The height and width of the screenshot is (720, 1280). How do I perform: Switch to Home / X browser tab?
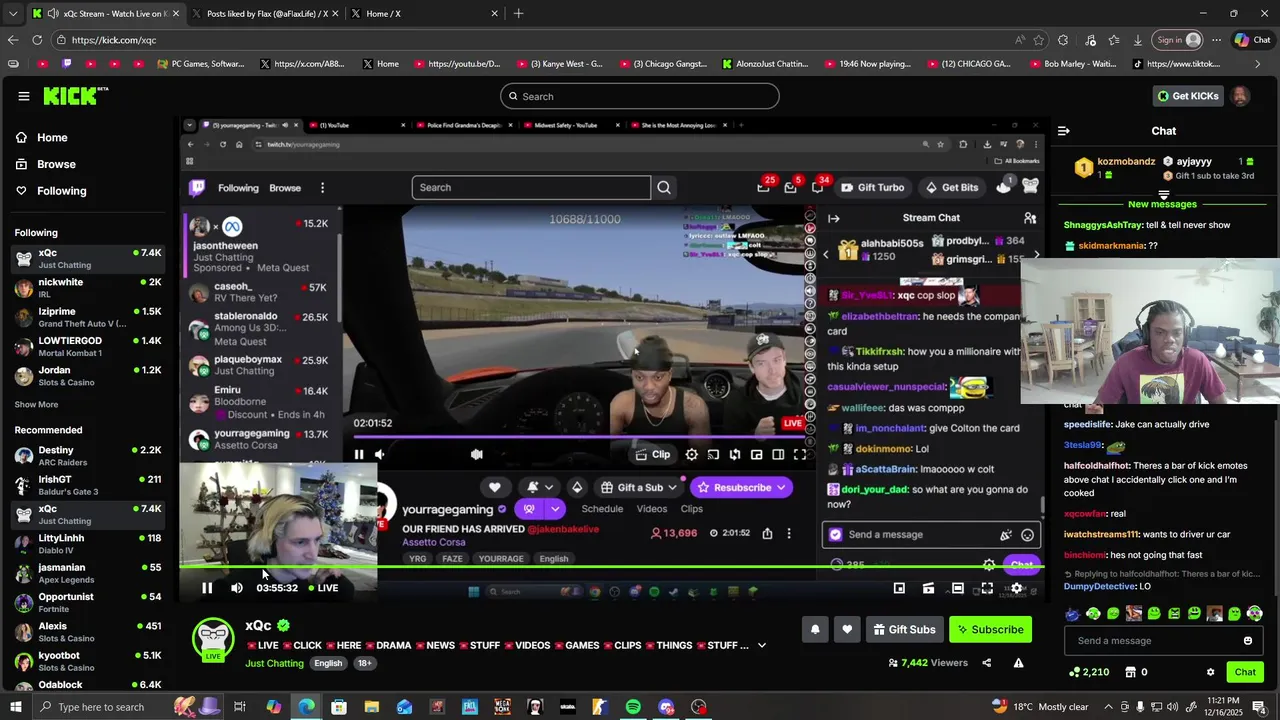[422, 14]
